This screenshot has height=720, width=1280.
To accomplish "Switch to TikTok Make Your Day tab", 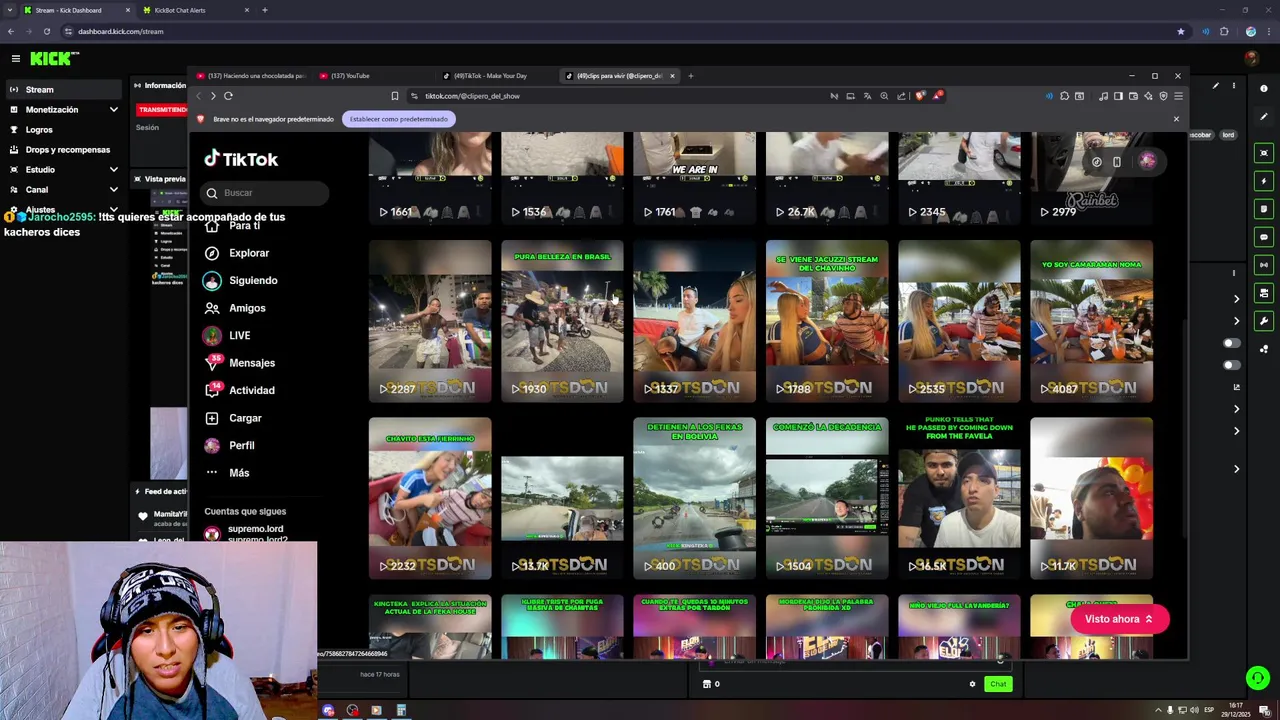I will pos(498,76).
